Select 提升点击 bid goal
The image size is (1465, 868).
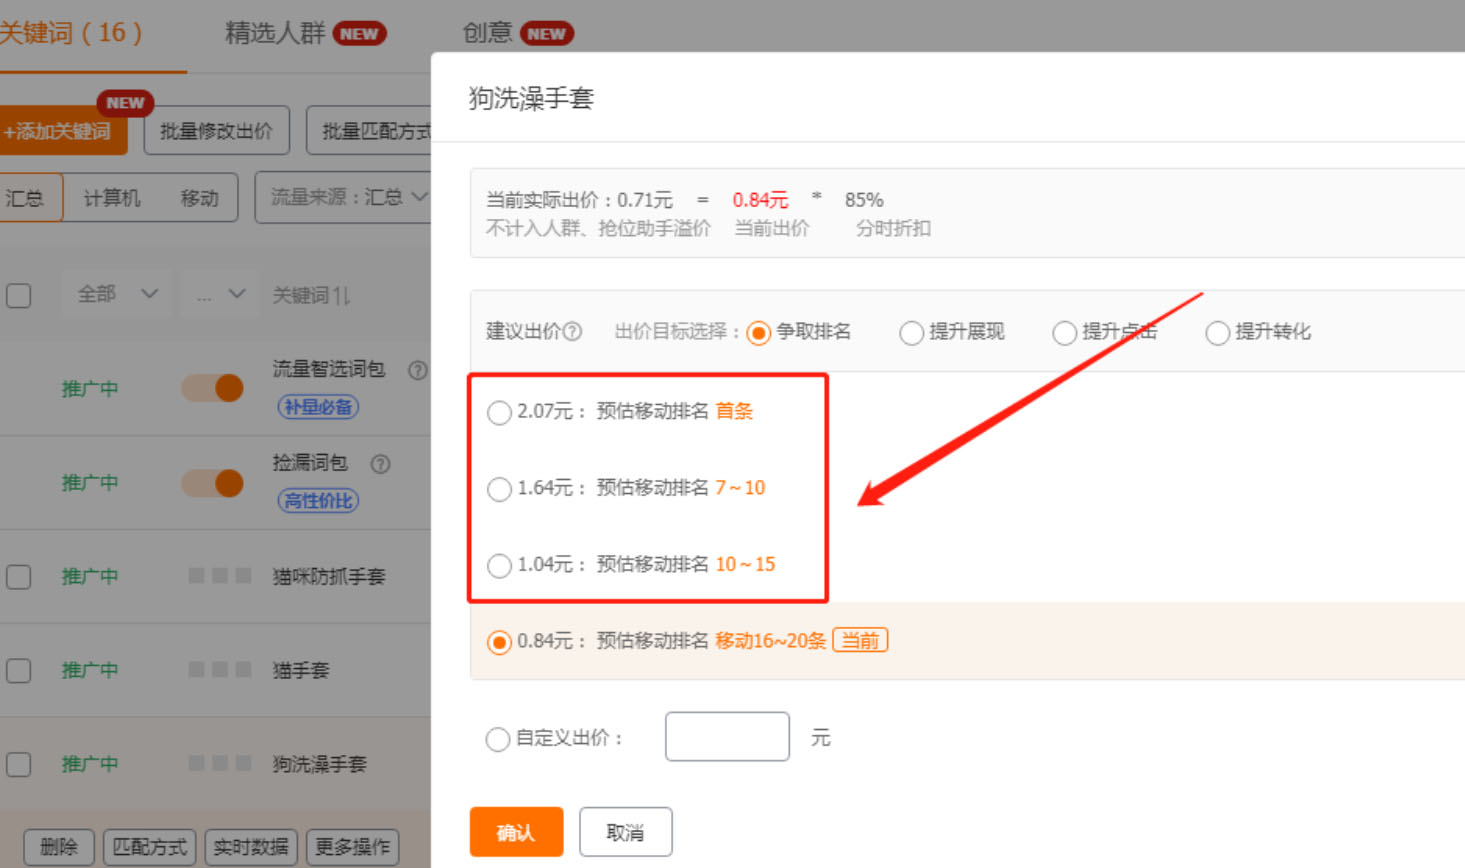1064,332
